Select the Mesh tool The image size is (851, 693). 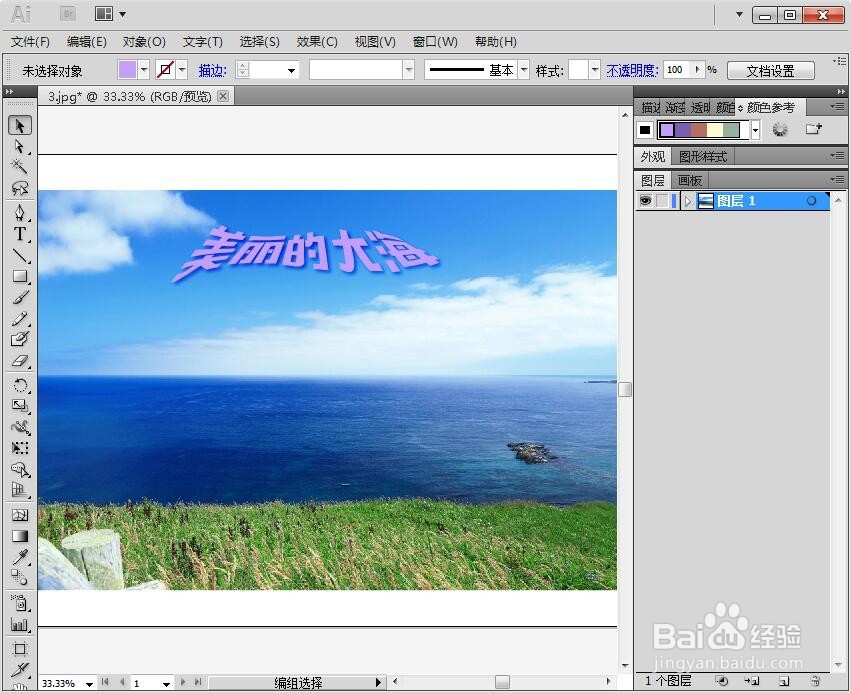20,515
